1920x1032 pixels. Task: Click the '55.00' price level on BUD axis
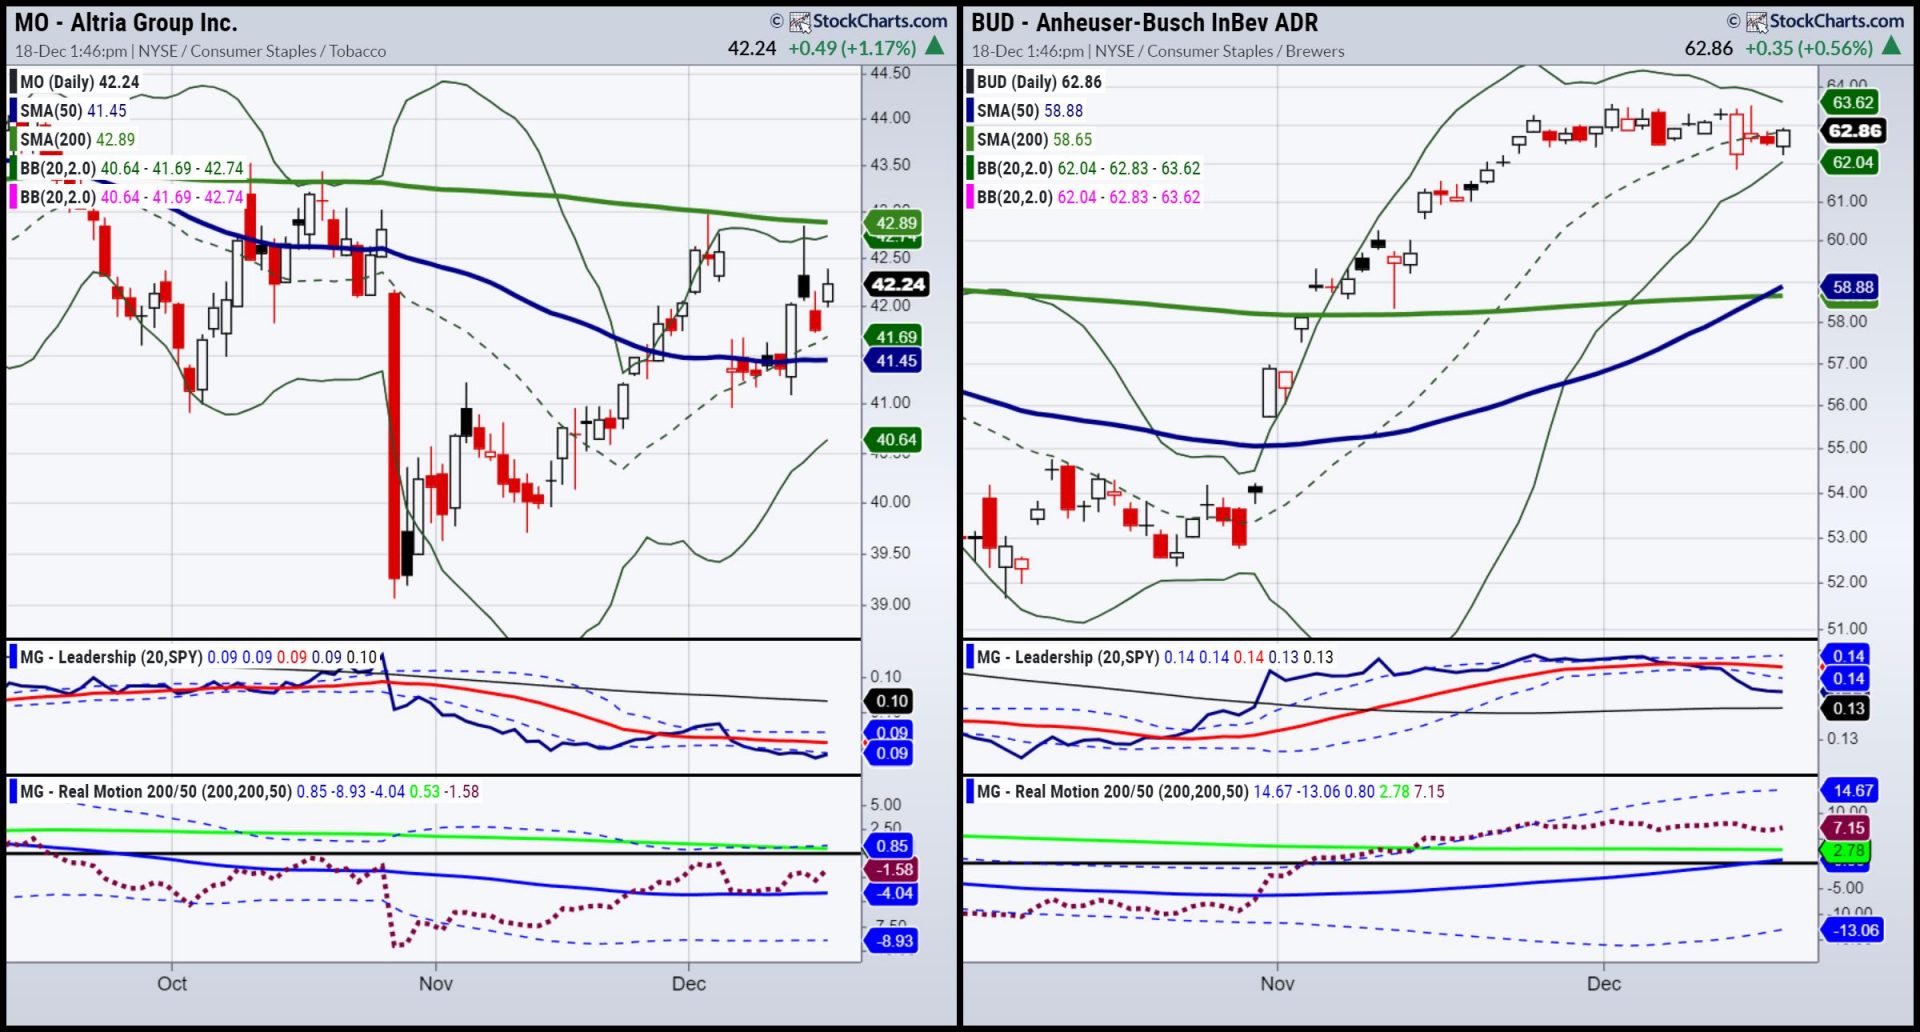(x=1847, y=447)
